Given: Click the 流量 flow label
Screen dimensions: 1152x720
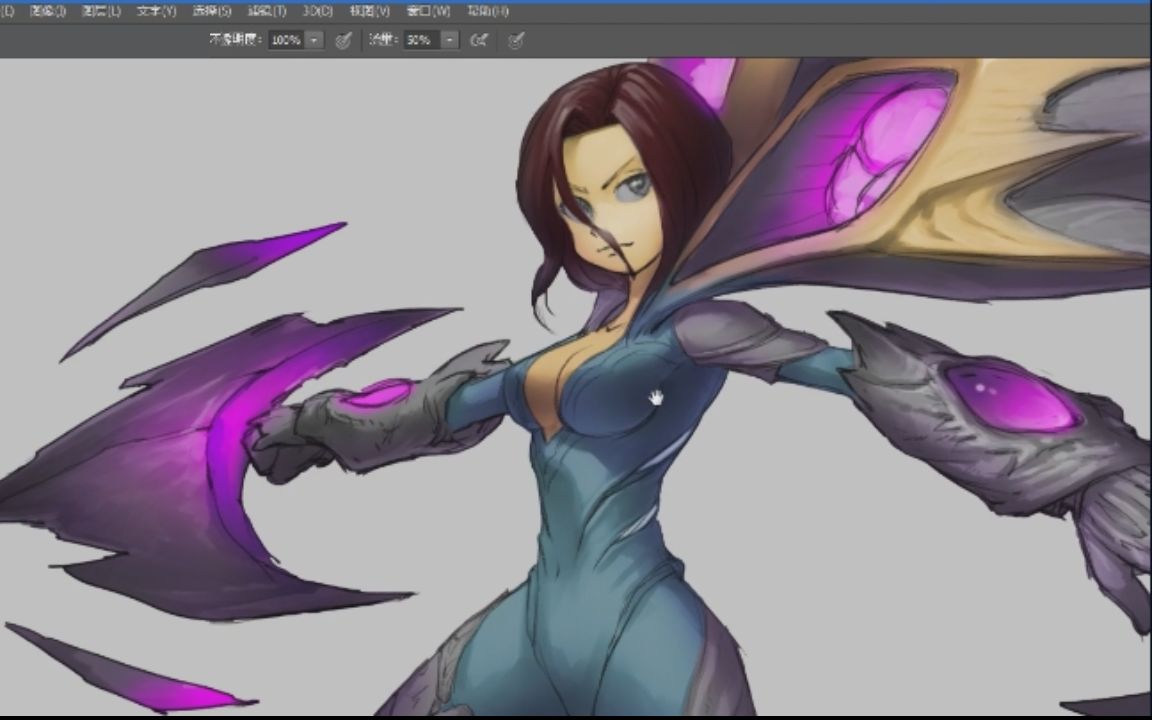Looking at the screenshot, I should (x=381, y=40).
